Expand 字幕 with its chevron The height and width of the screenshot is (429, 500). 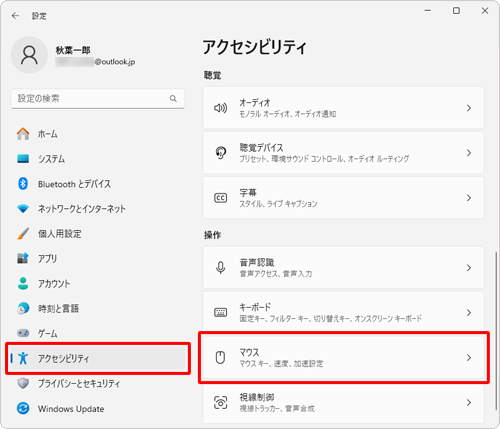pyautogui.click(x=469, y=198)
